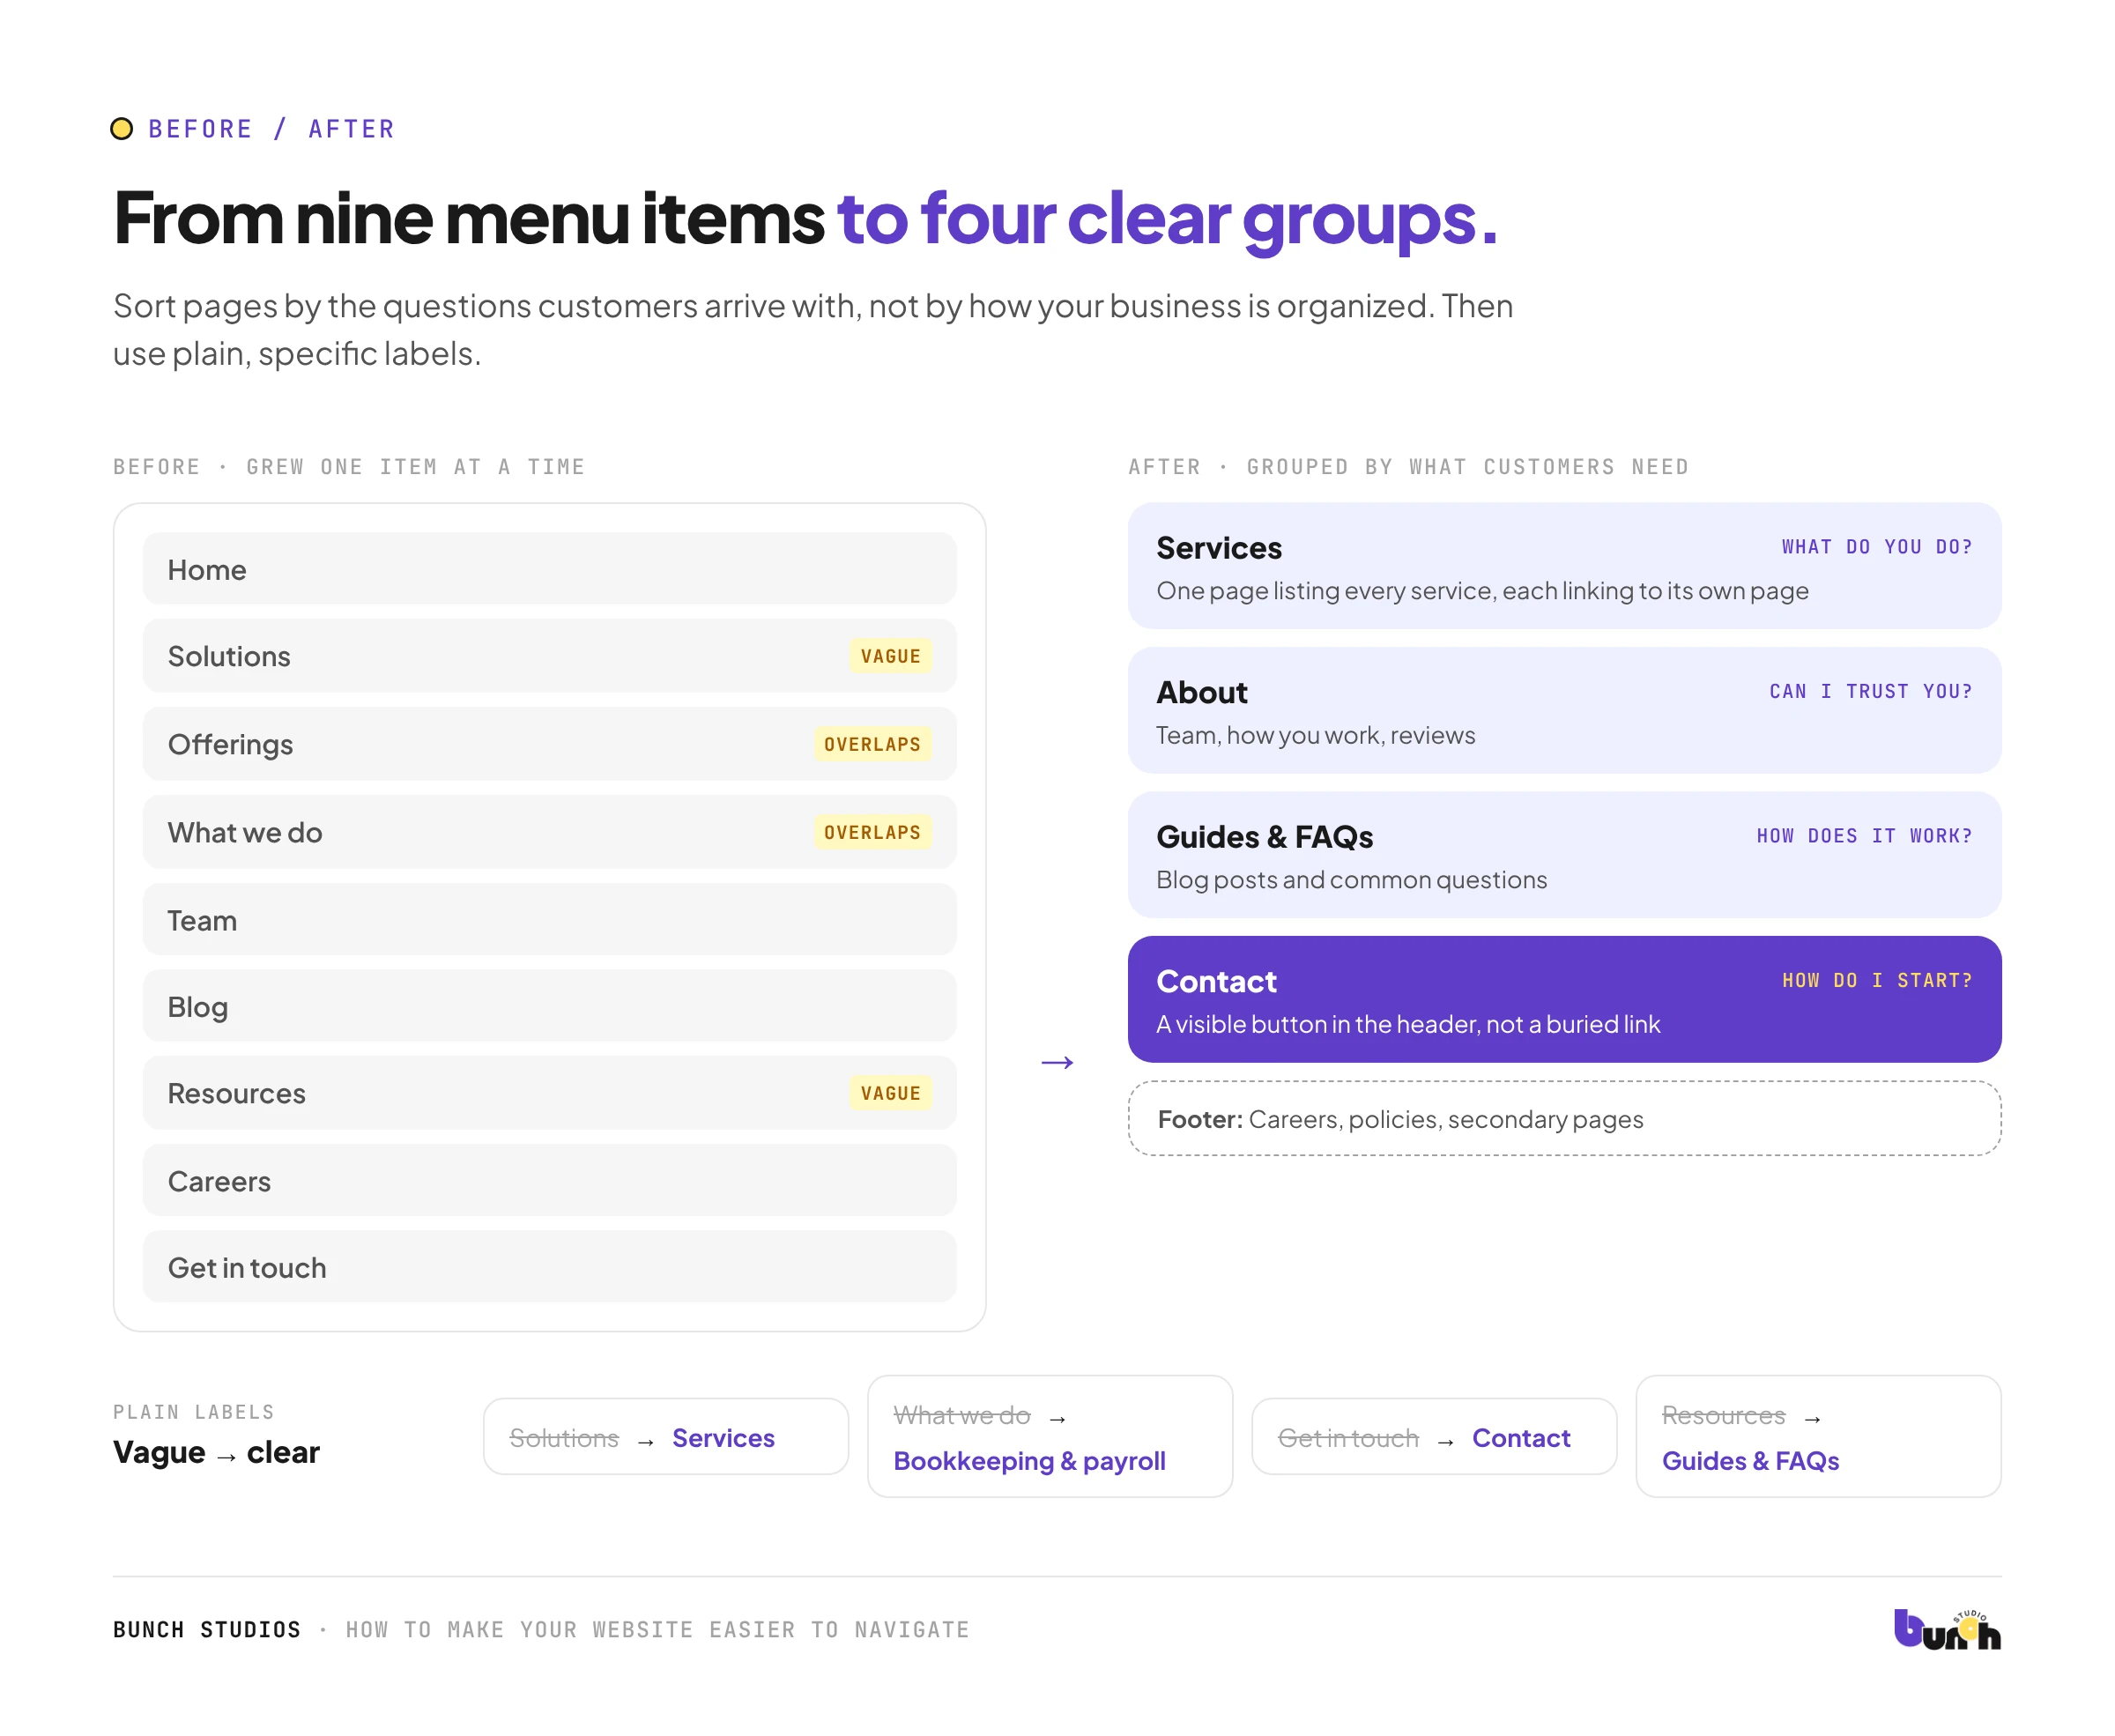
Task: Click the Bunch Studio logo
Action: 1946,1629
